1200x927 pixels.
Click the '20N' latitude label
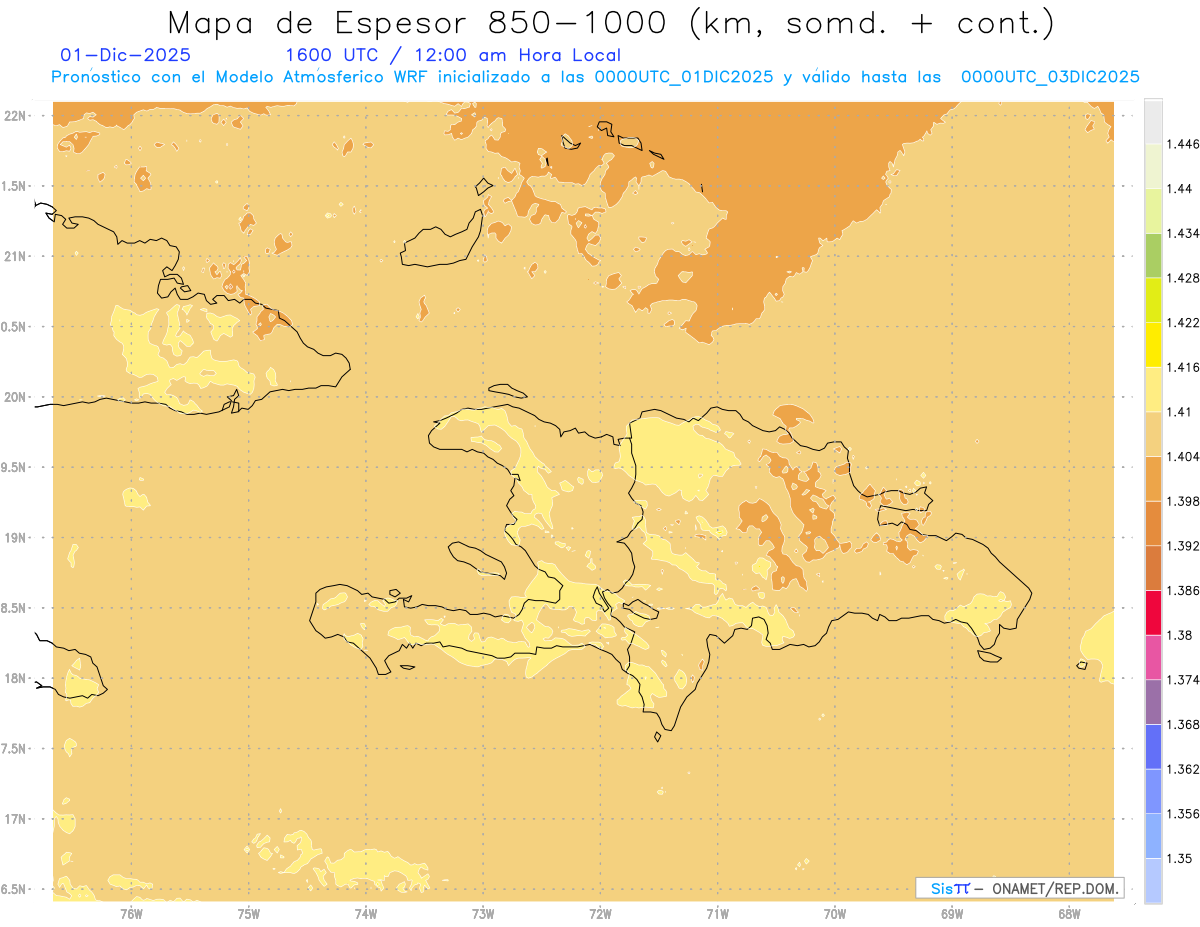(x=15, y=397)
